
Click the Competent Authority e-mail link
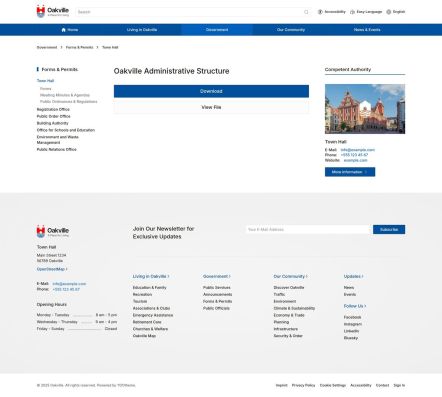[x=358, y=150]
